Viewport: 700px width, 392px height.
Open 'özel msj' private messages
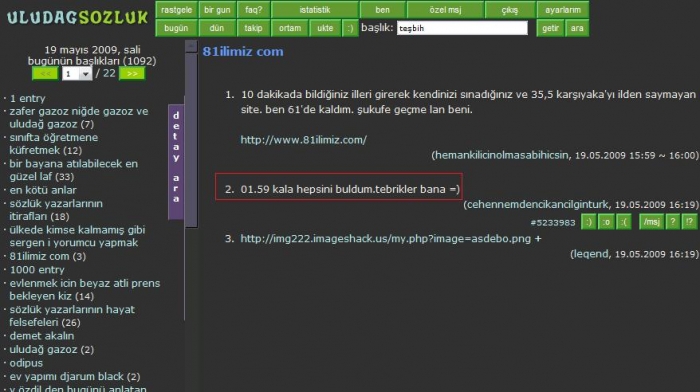[445, 10]
